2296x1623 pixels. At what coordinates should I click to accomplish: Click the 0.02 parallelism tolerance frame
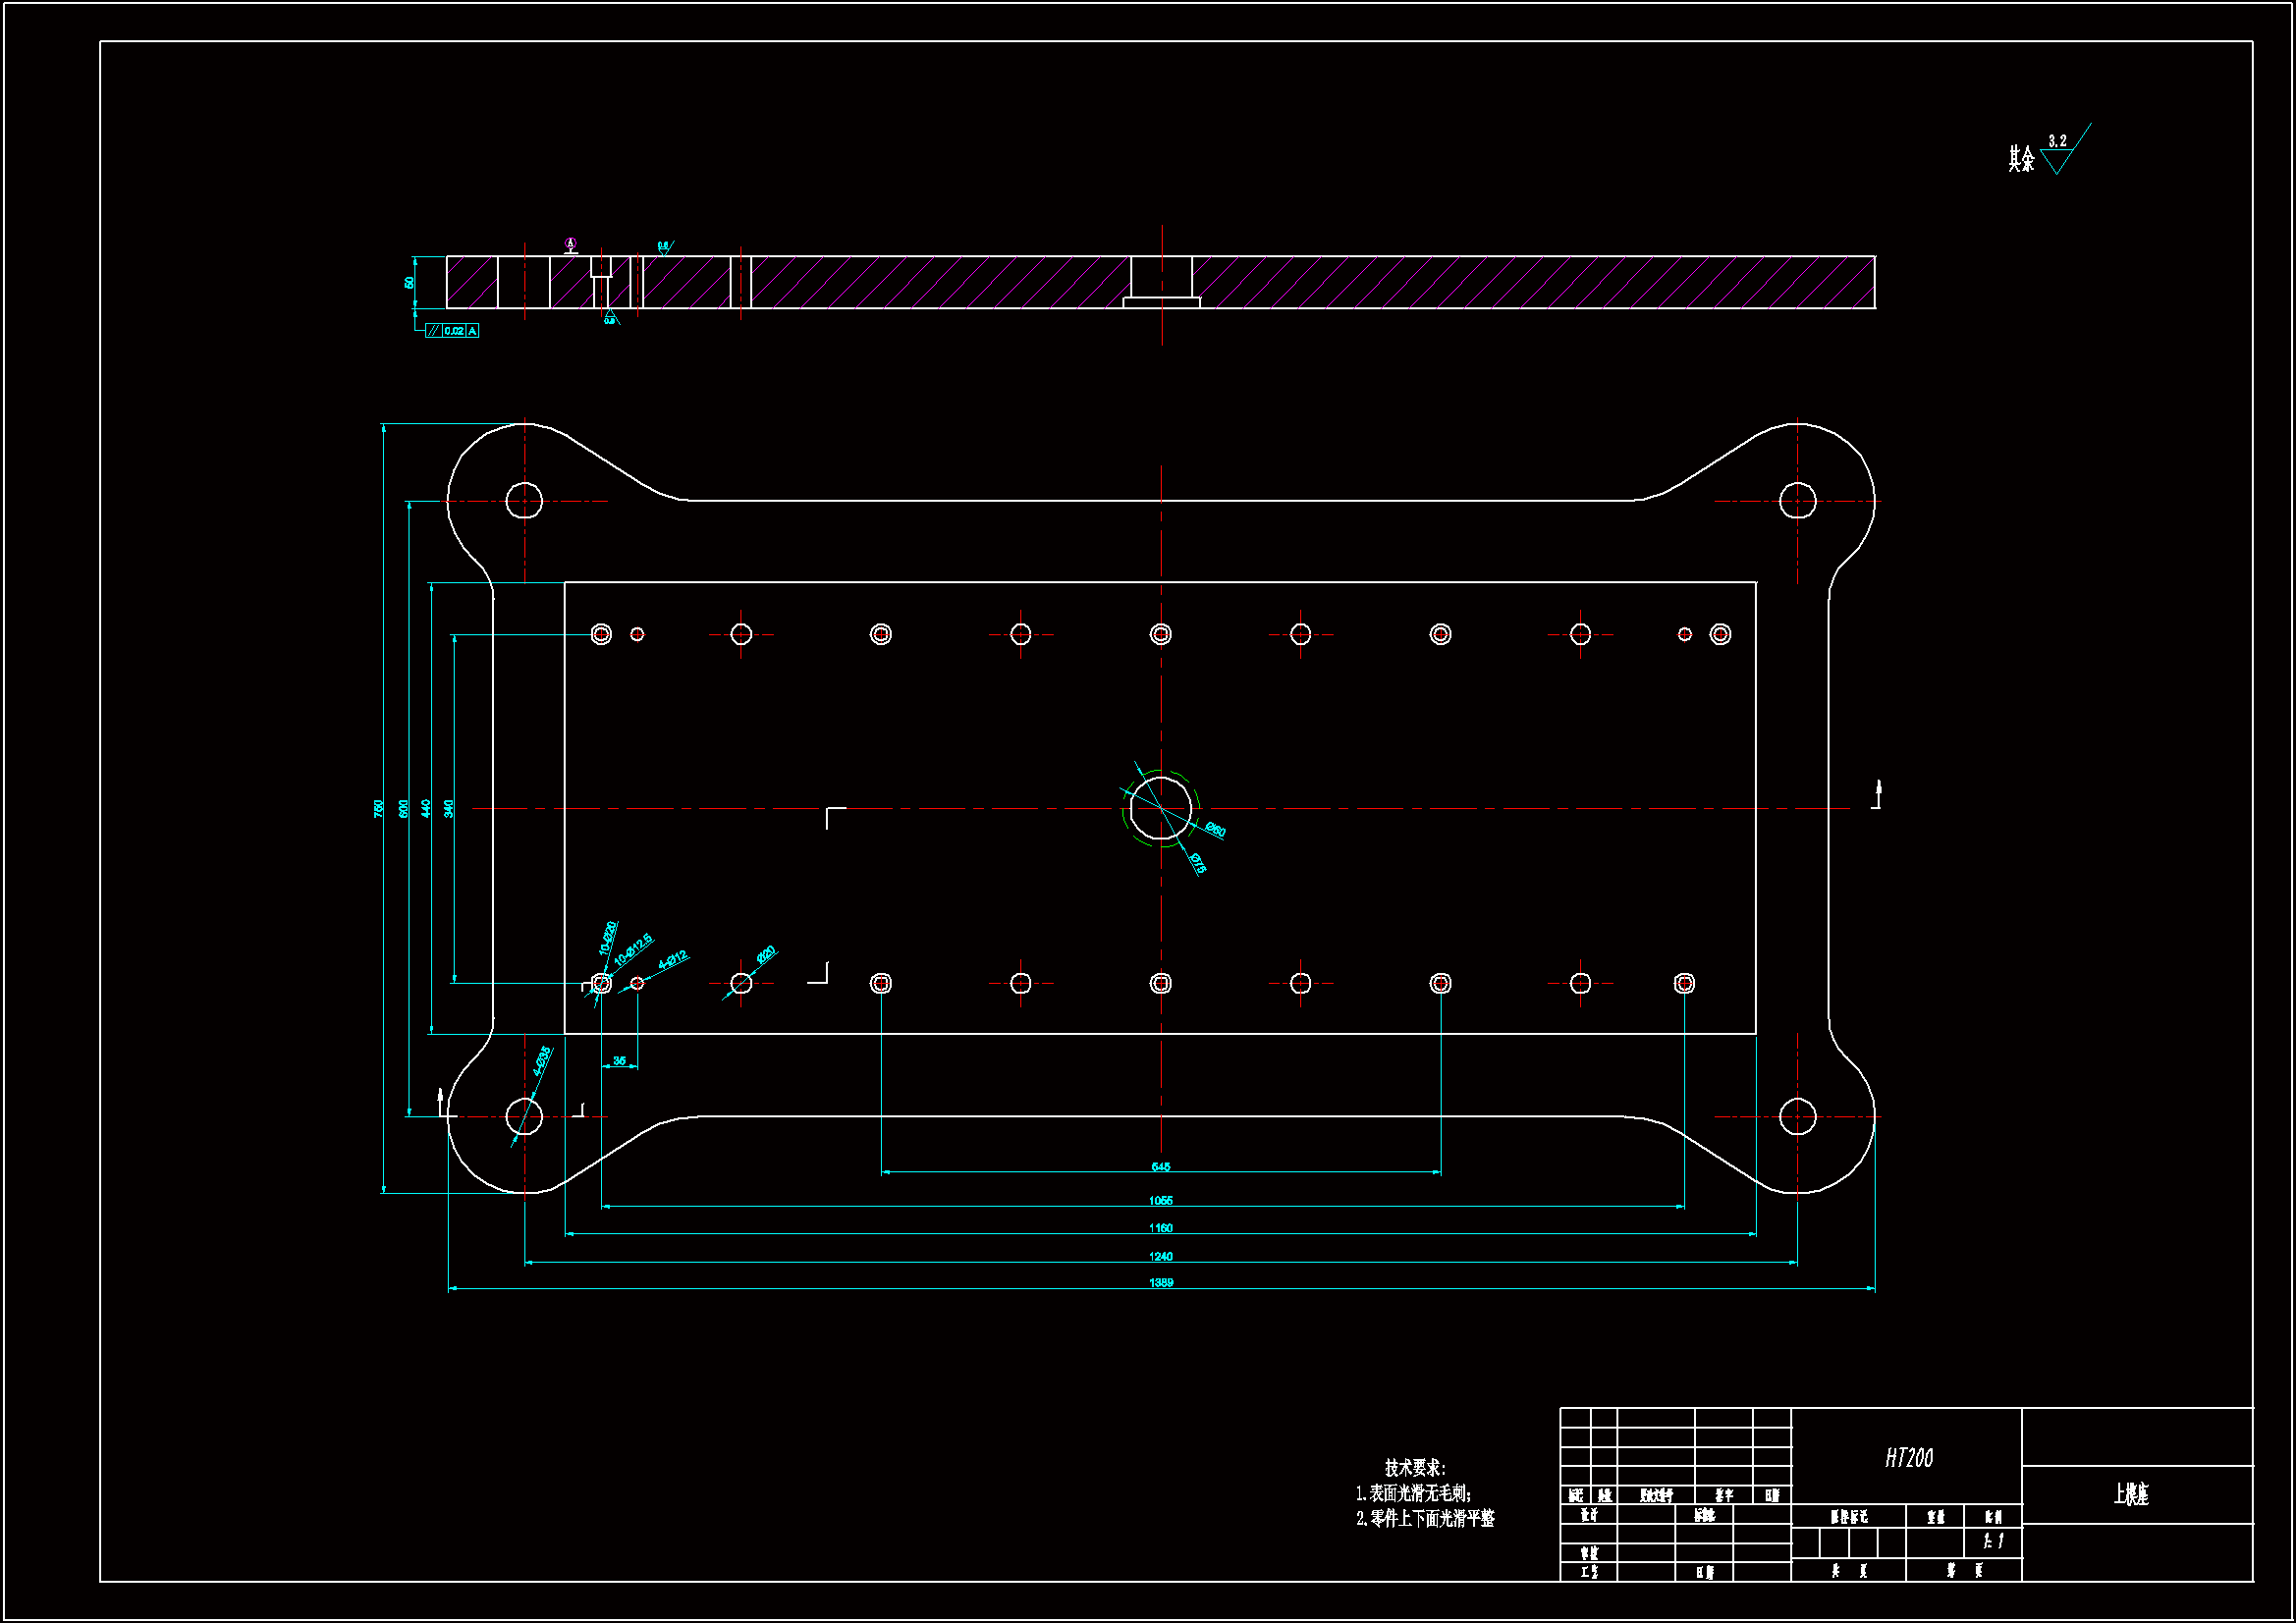[453, 331]
